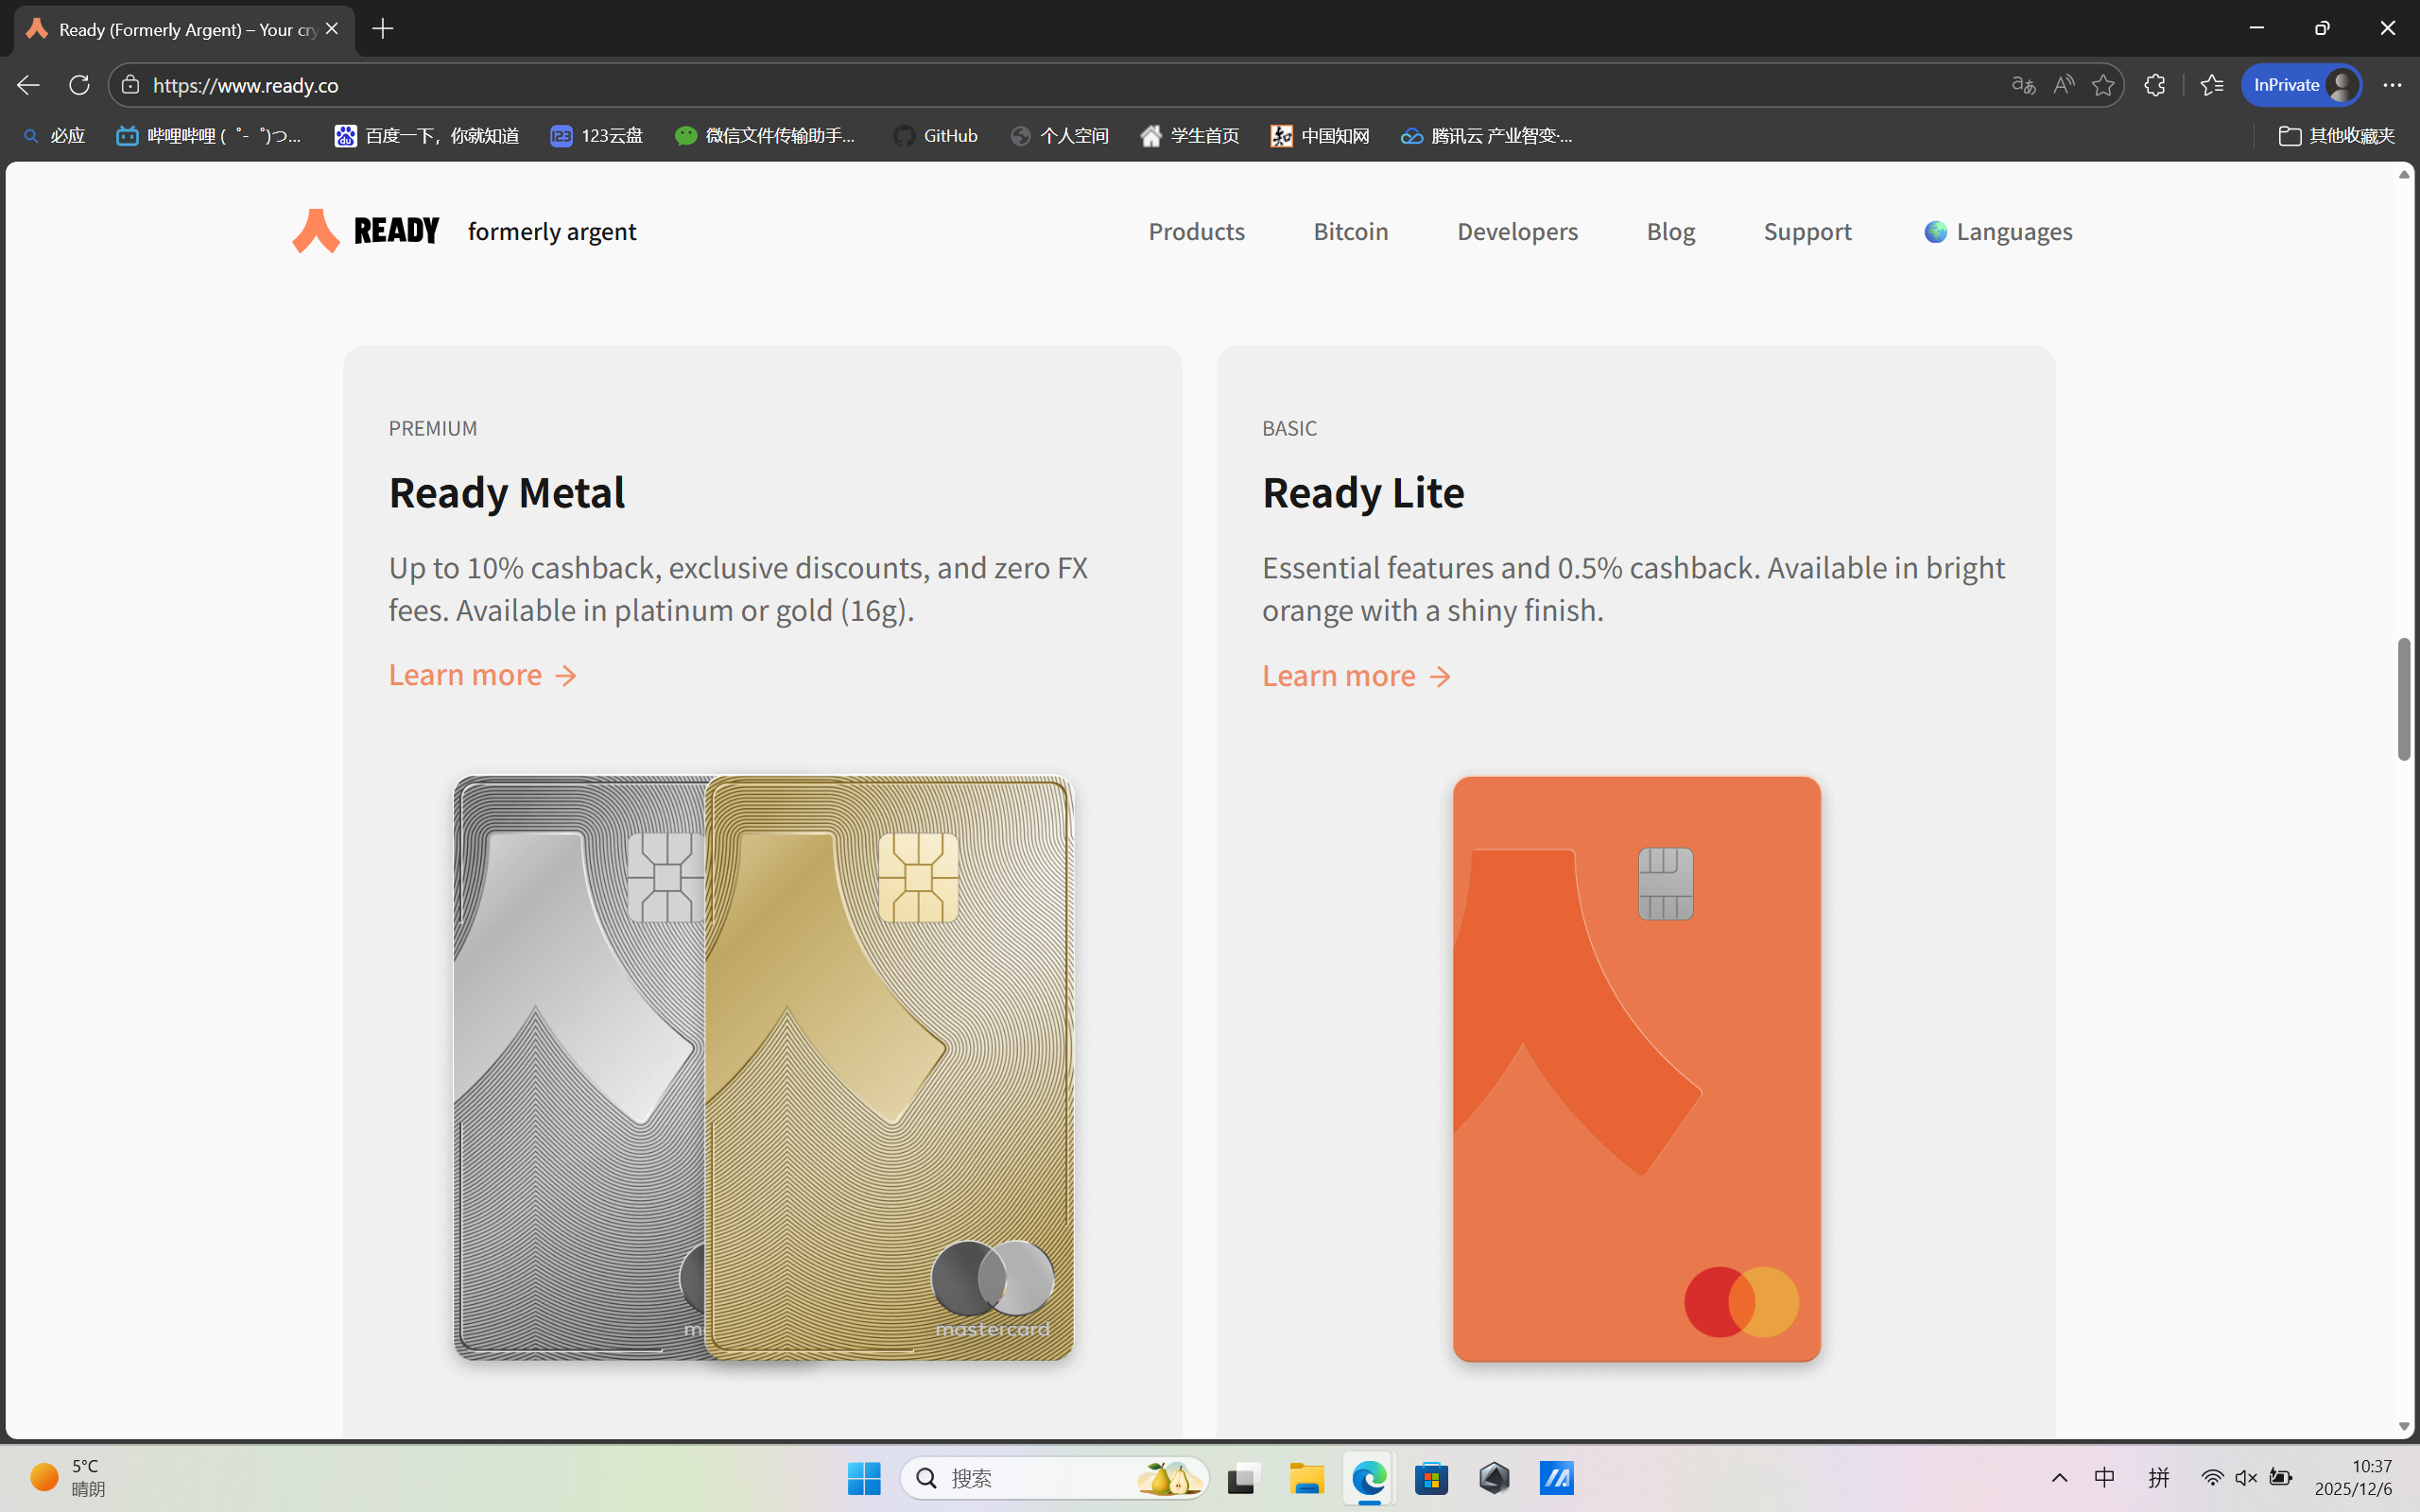The image size is (2420, 1512).
Task: Open a new browser tab
Action: click(x=383, y=29)
